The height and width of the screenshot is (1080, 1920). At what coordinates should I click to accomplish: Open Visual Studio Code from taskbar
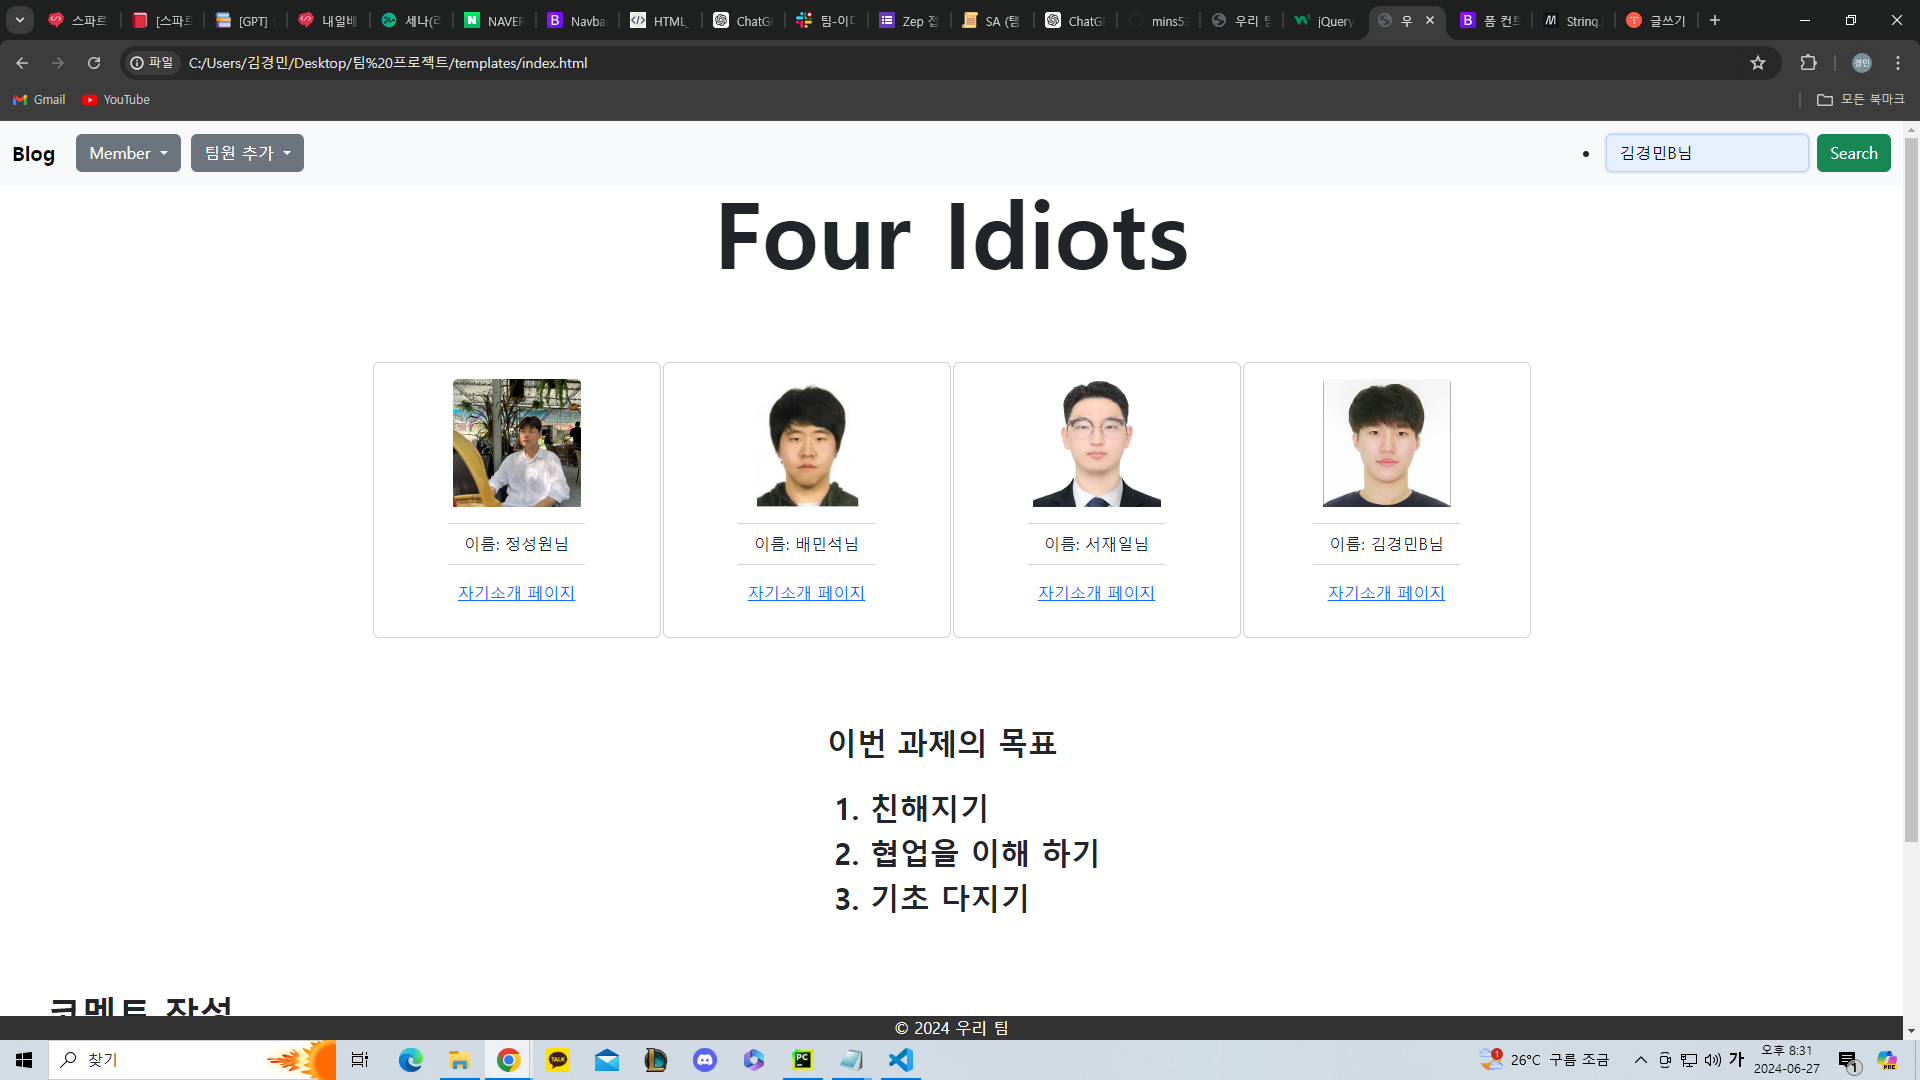(900, 1060)
